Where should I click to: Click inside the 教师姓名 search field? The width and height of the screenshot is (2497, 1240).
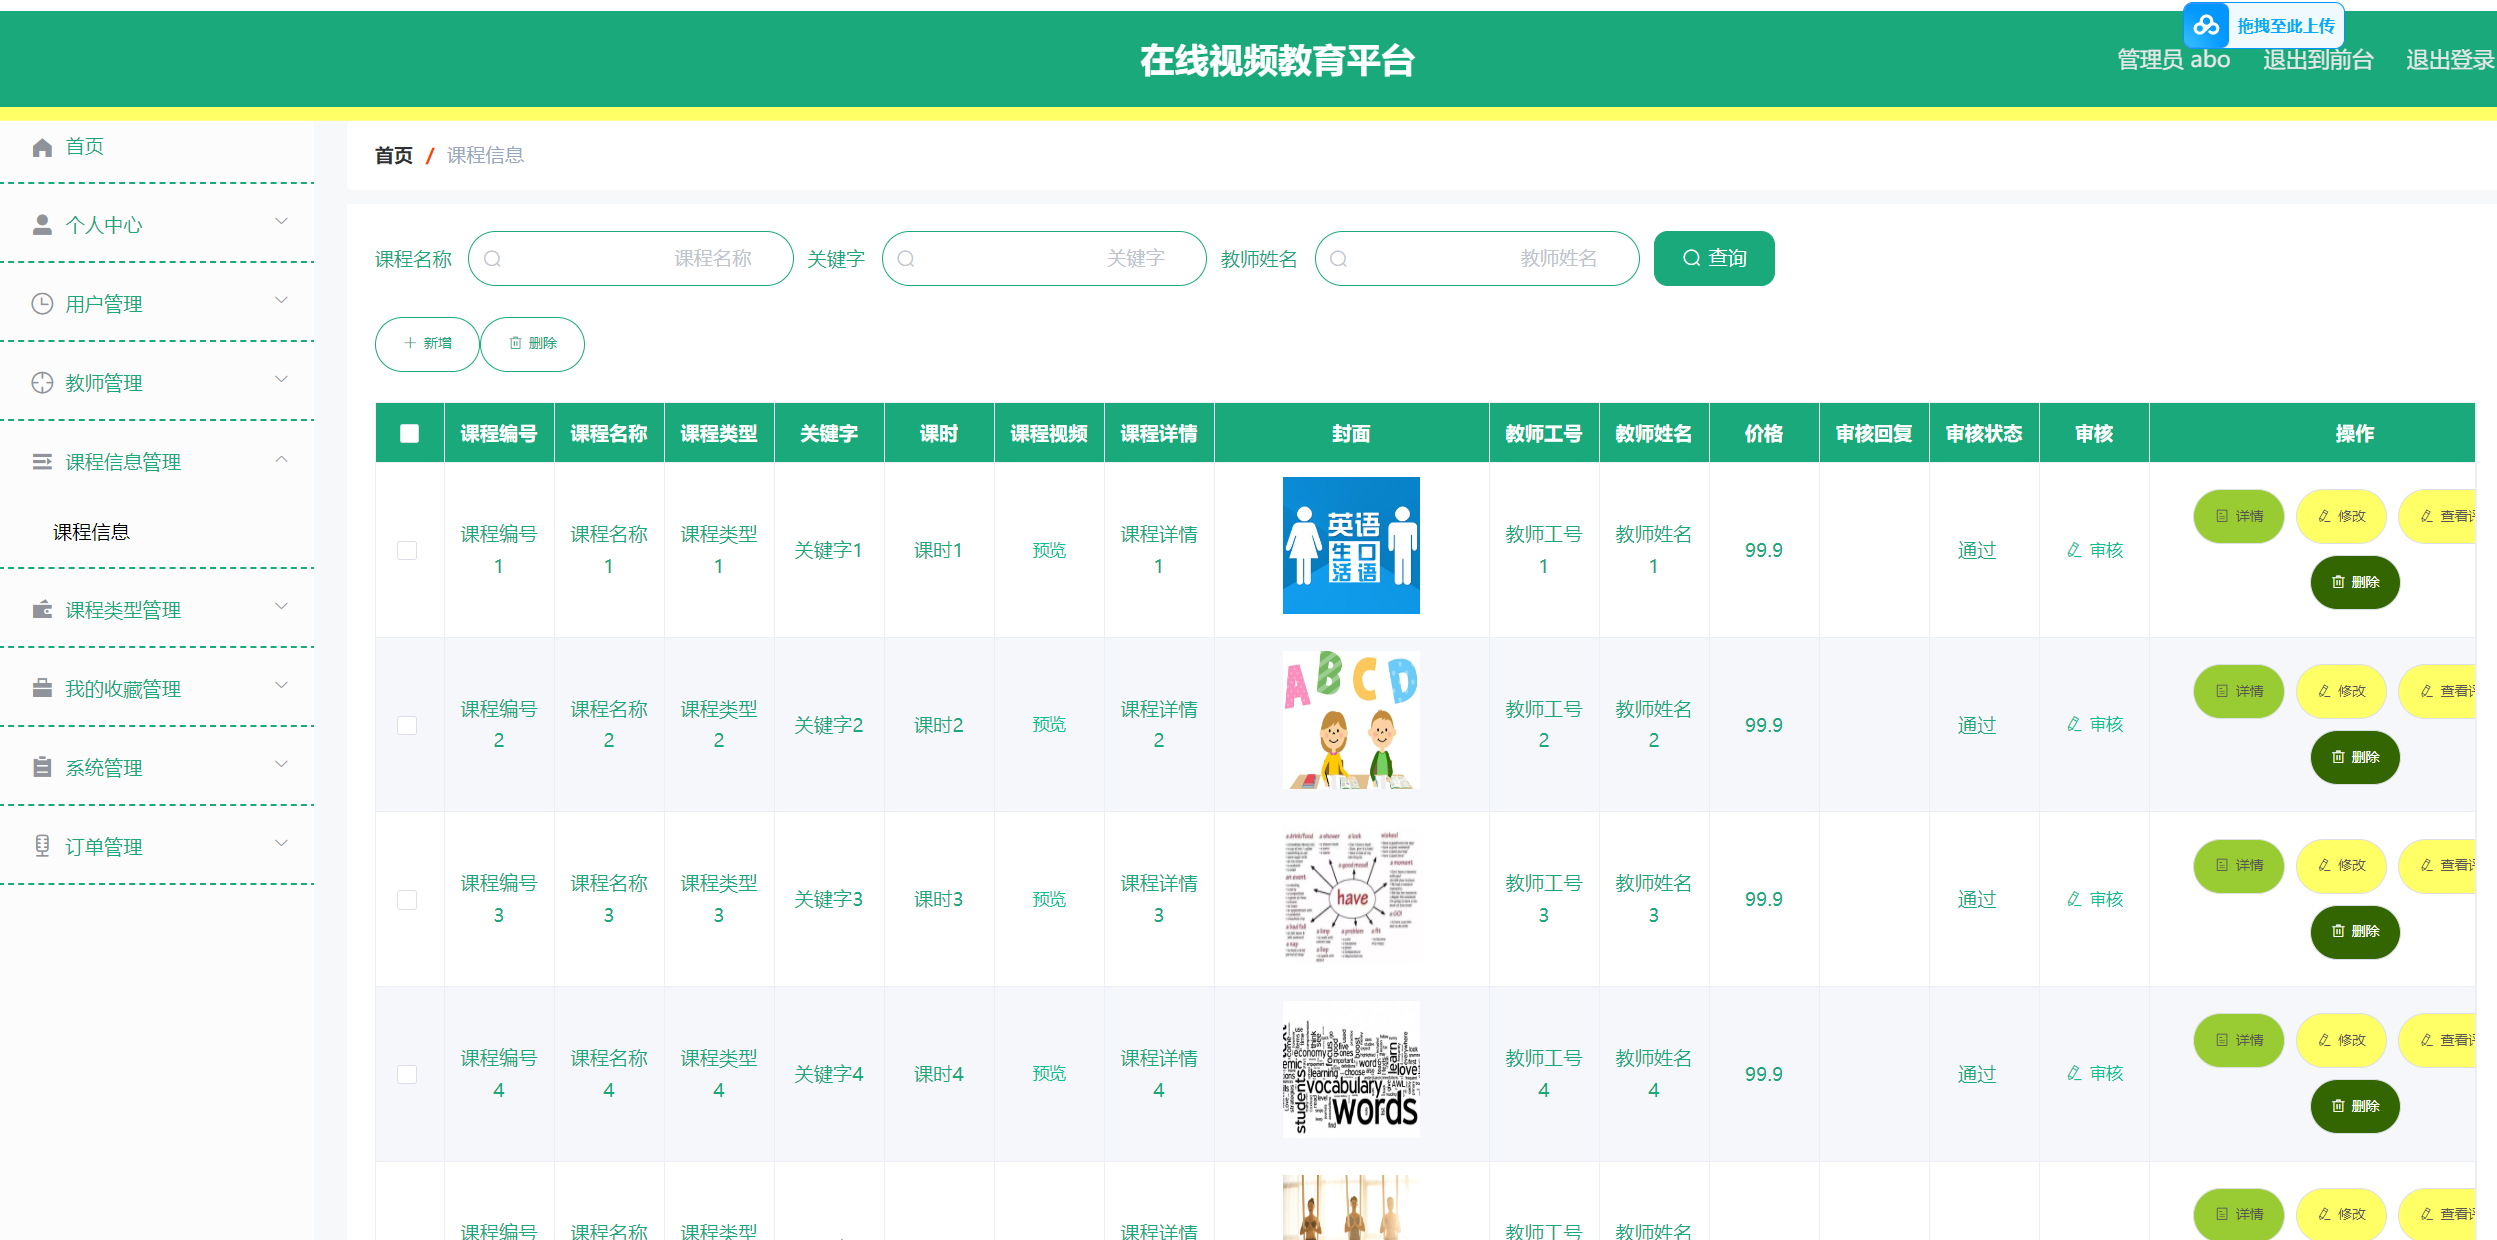point(1477,258)
